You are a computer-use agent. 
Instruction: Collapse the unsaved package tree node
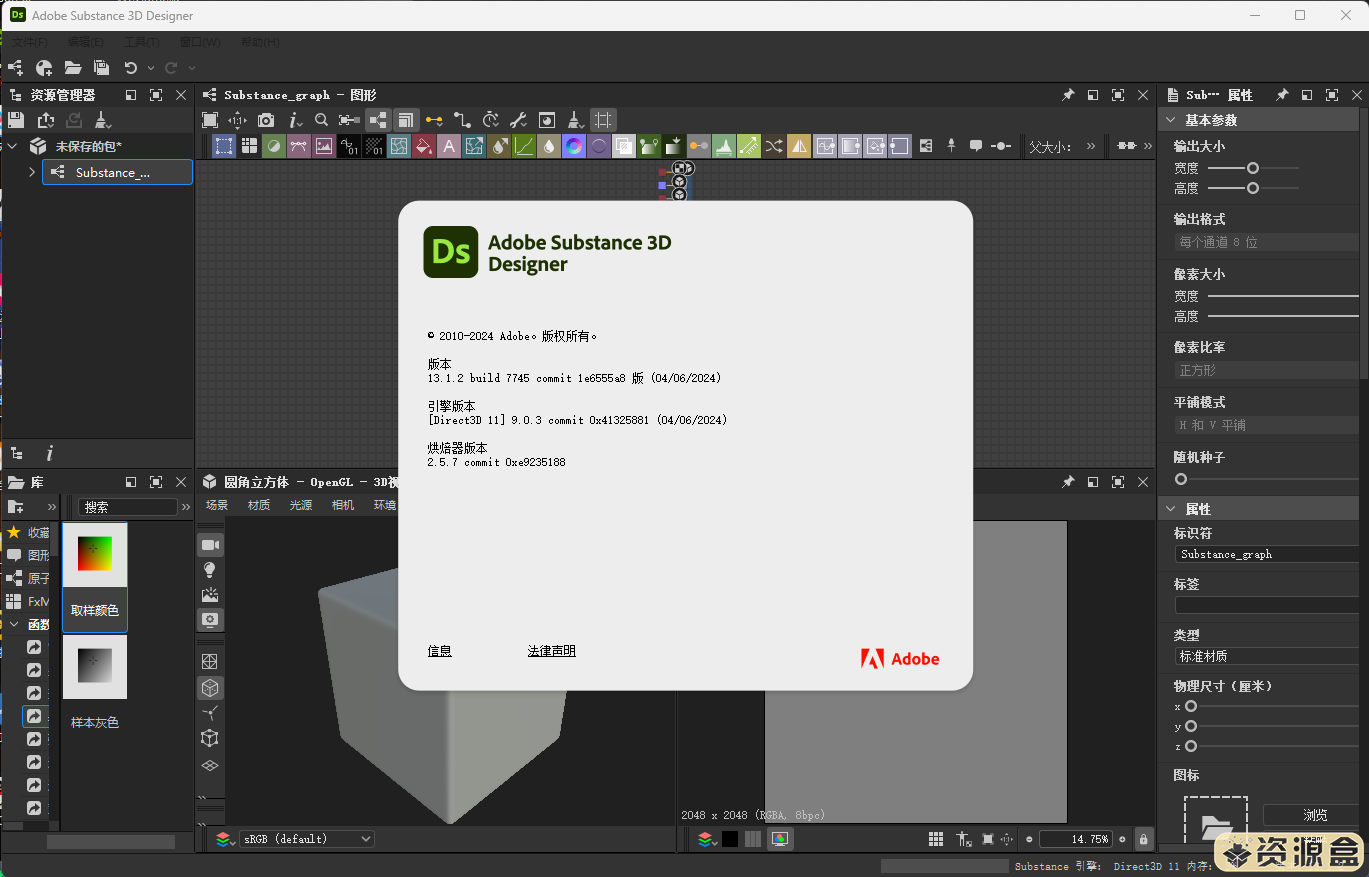[13, 146]
